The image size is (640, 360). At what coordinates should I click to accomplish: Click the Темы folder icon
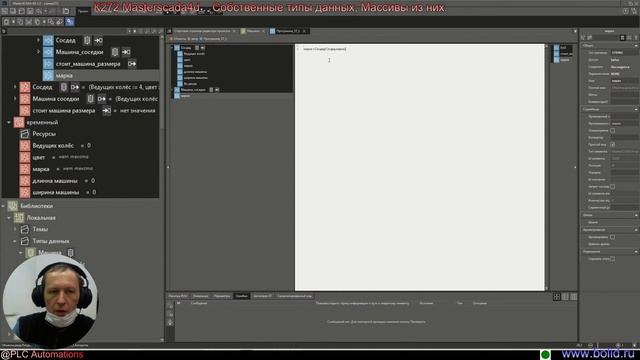coord(25,229)
